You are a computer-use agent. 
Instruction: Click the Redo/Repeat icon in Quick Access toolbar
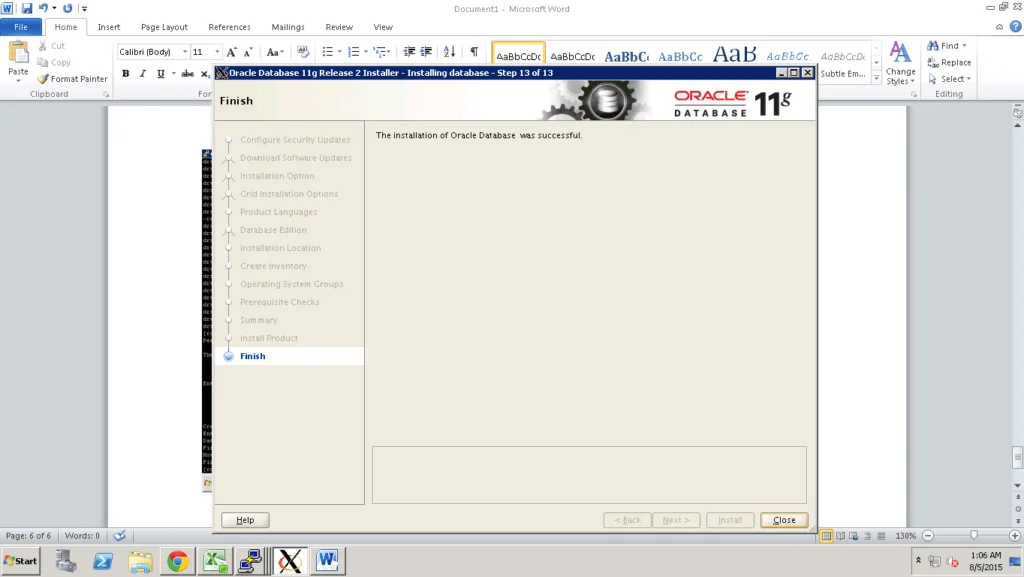67,8
